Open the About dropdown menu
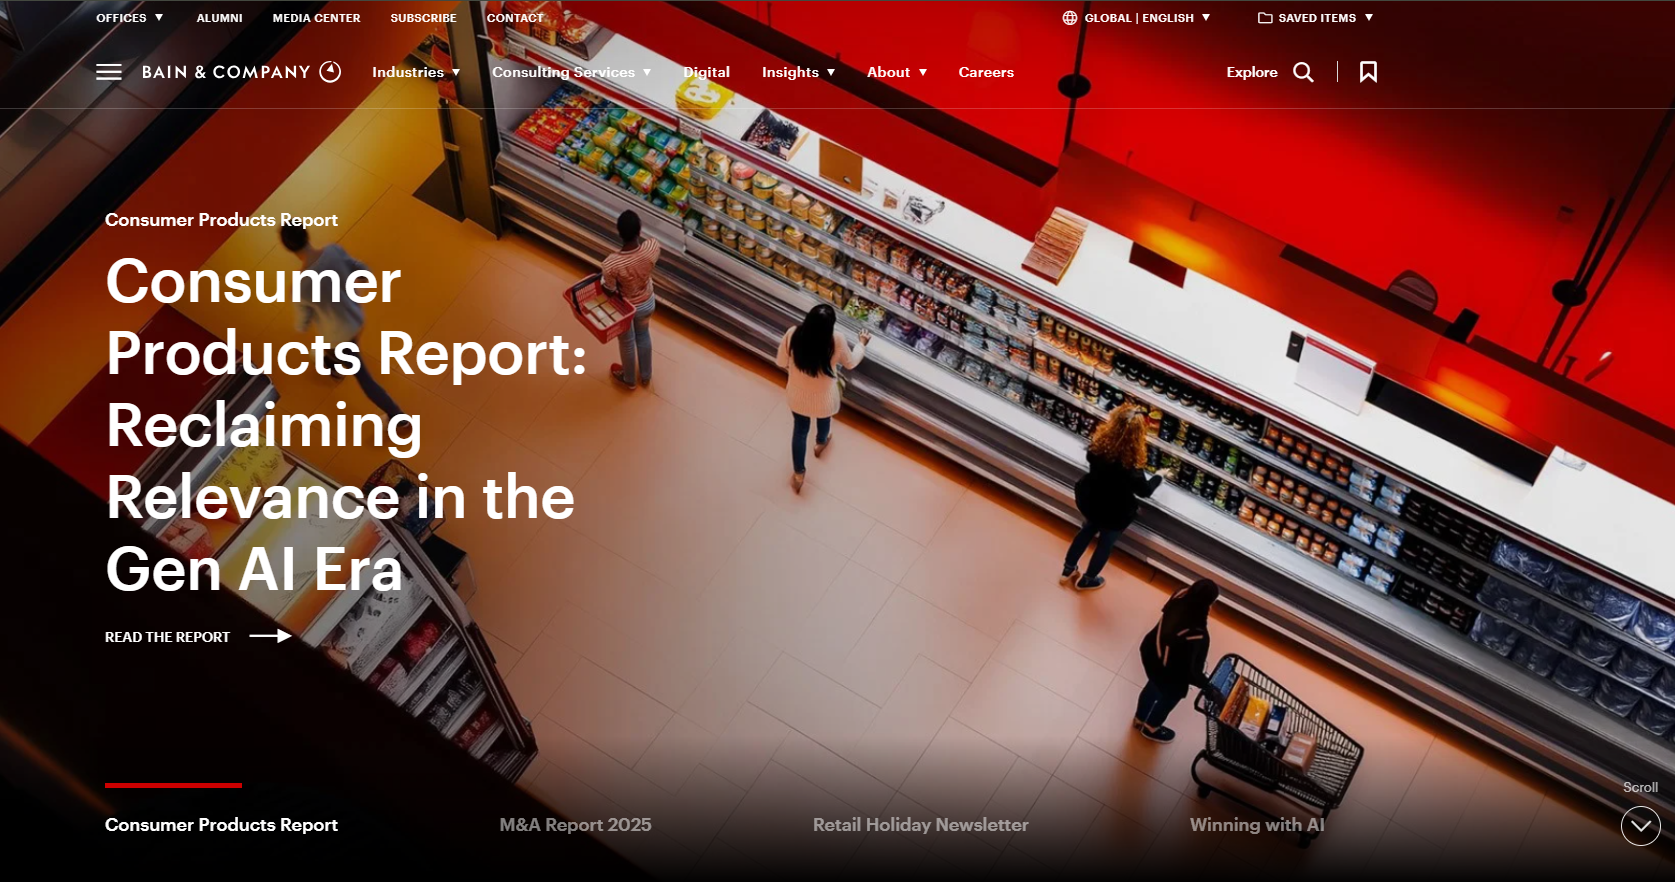Image resolution: width=1675 pixels, height=882 pixels. tap(896, 72)
